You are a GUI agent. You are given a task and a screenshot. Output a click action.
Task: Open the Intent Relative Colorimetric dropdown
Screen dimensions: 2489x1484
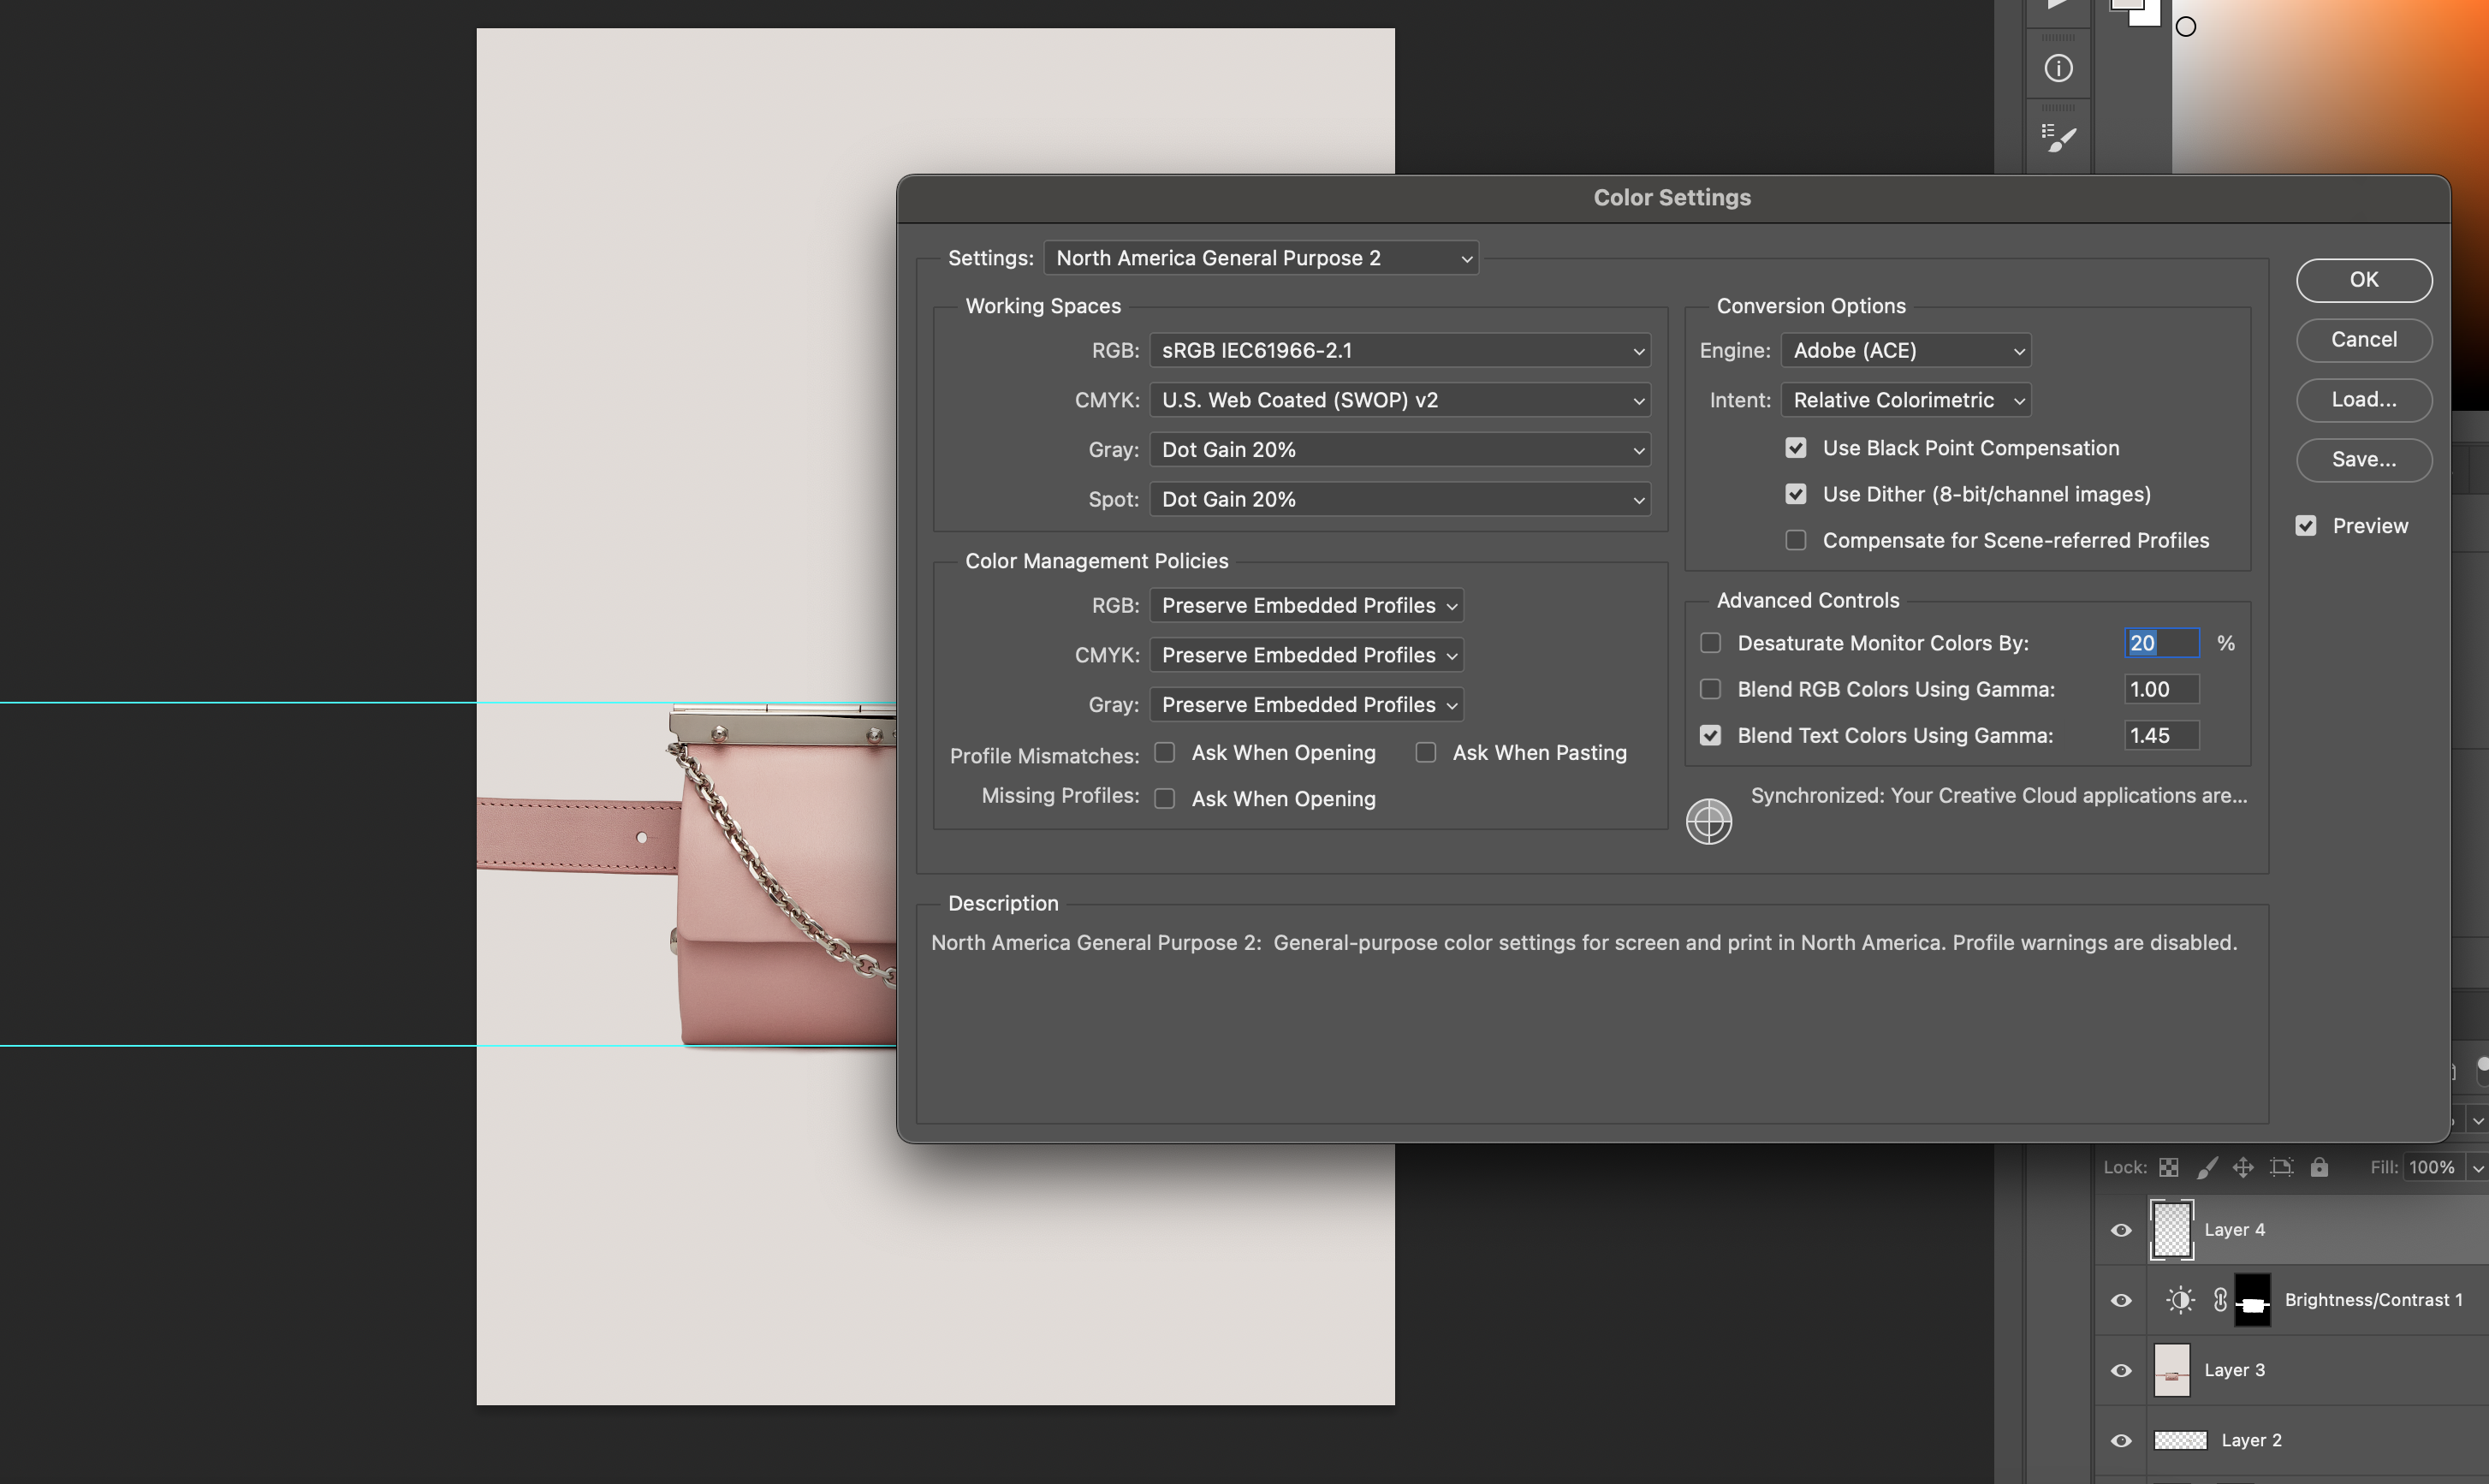tap(1905, 400)
